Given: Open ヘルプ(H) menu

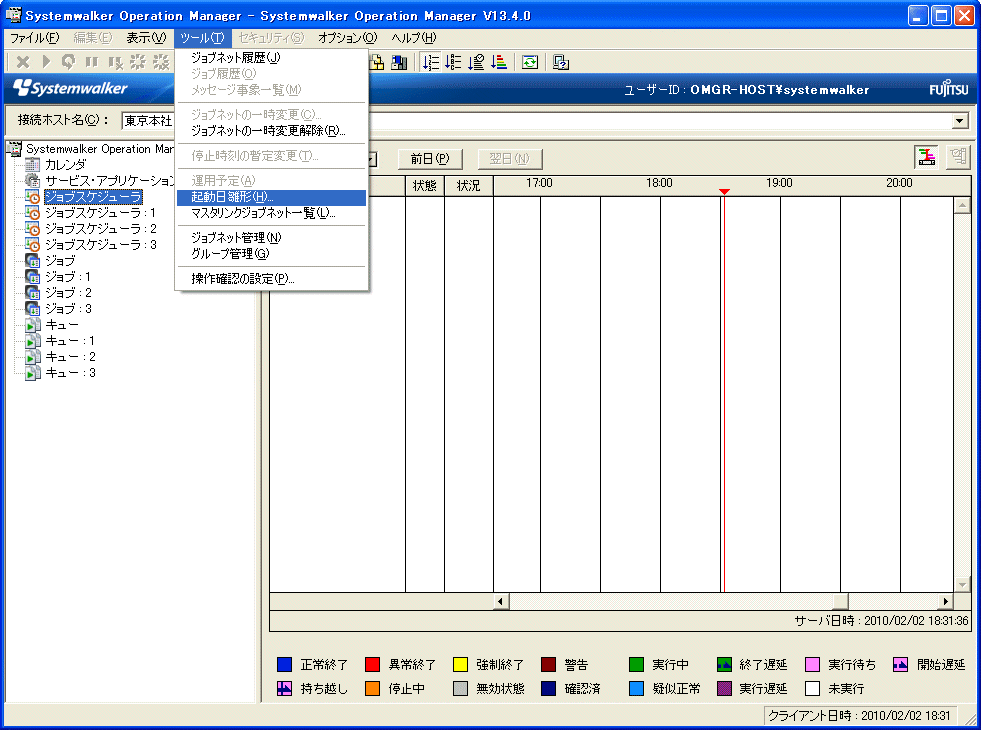Looking at the screenshot, I should click(x=414, y=38).
